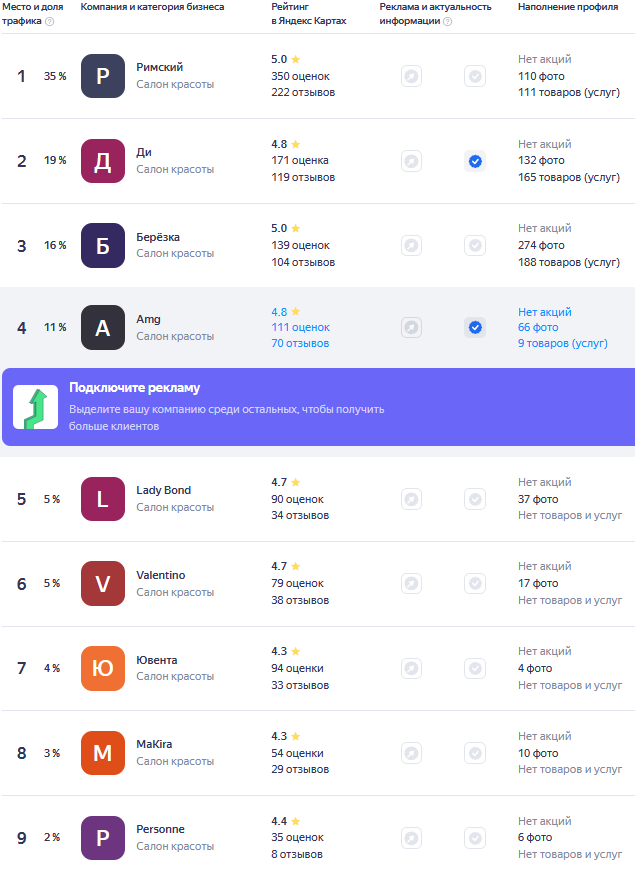
Task: Click the Personne company name
Action: tap(160, 829)
